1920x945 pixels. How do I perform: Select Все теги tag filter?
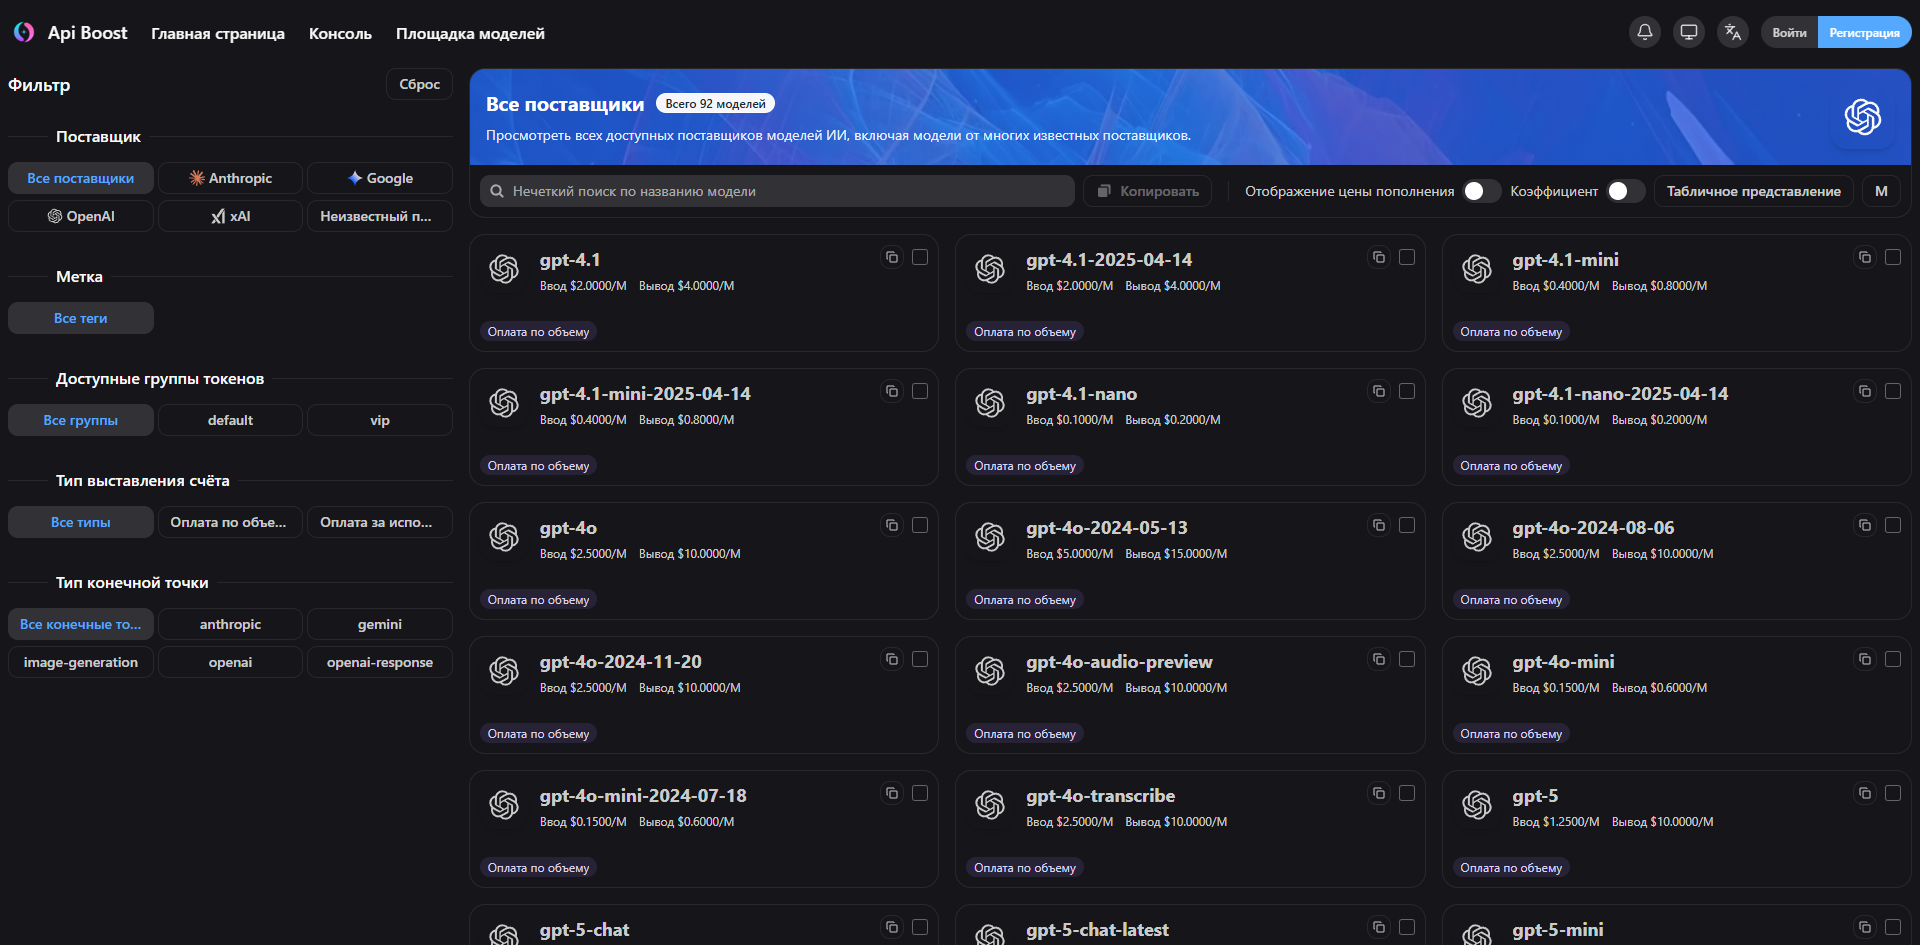click(x=81, y=318)
